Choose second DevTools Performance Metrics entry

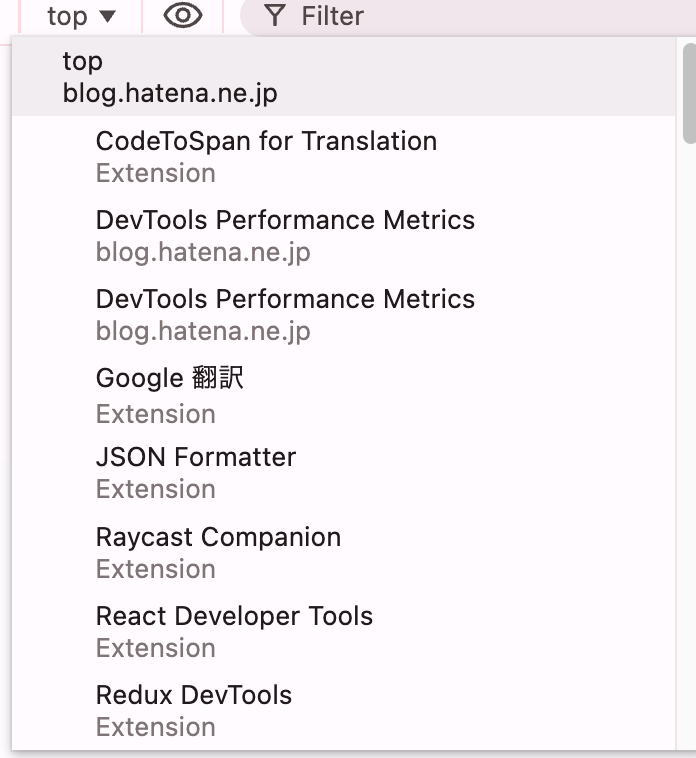[x=344, y=314]
